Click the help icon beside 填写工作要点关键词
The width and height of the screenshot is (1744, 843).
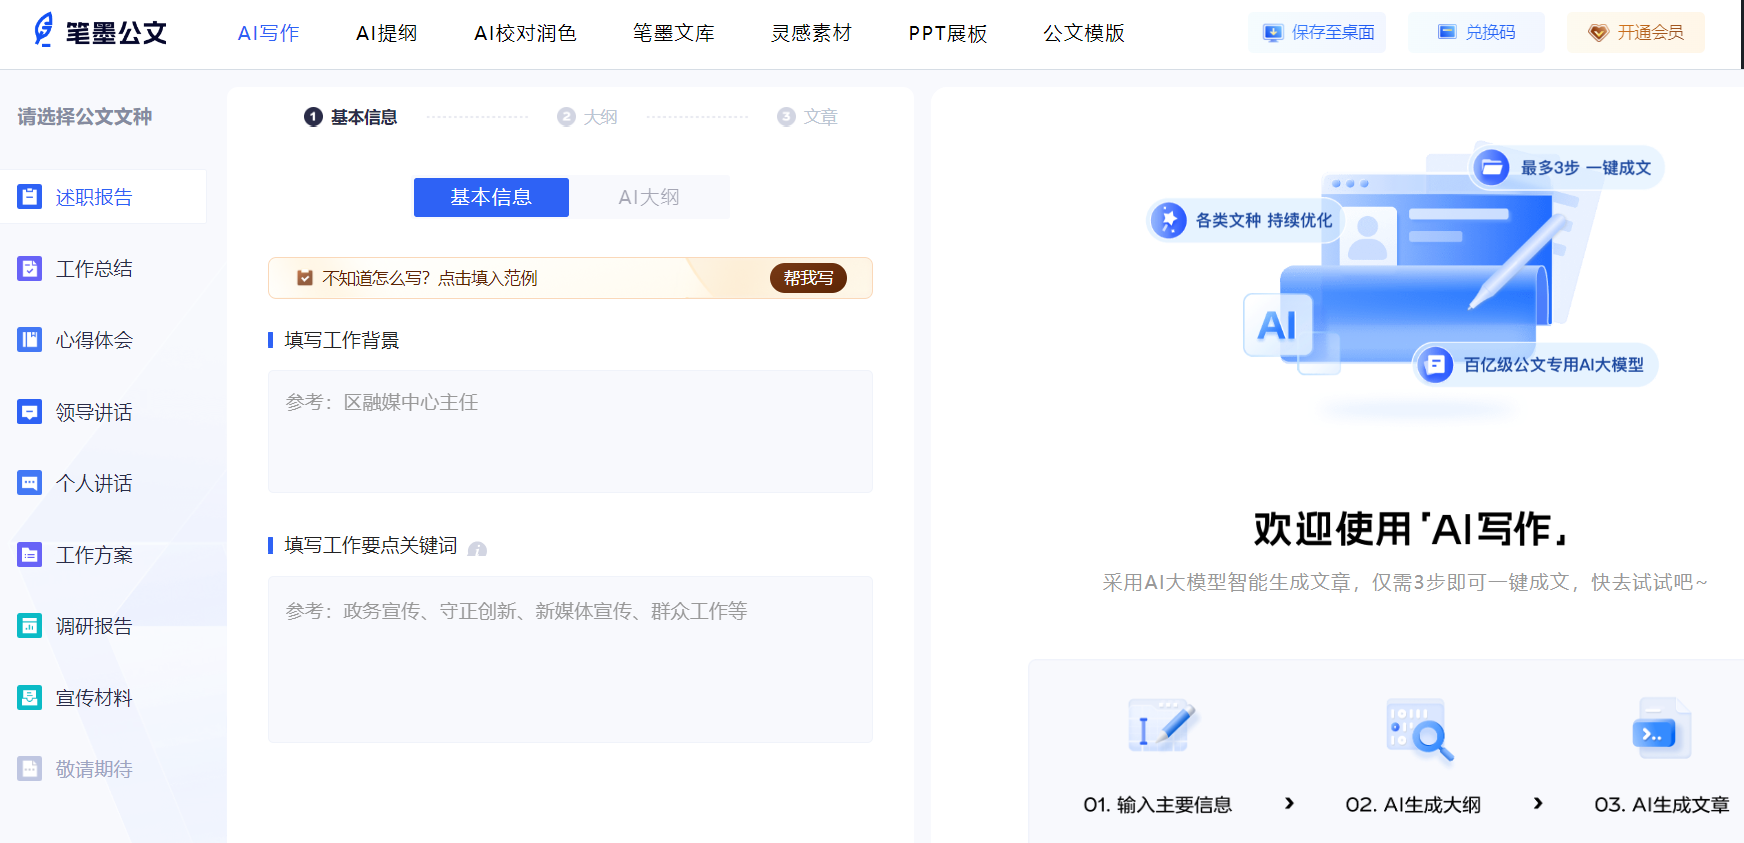(477, 549)
